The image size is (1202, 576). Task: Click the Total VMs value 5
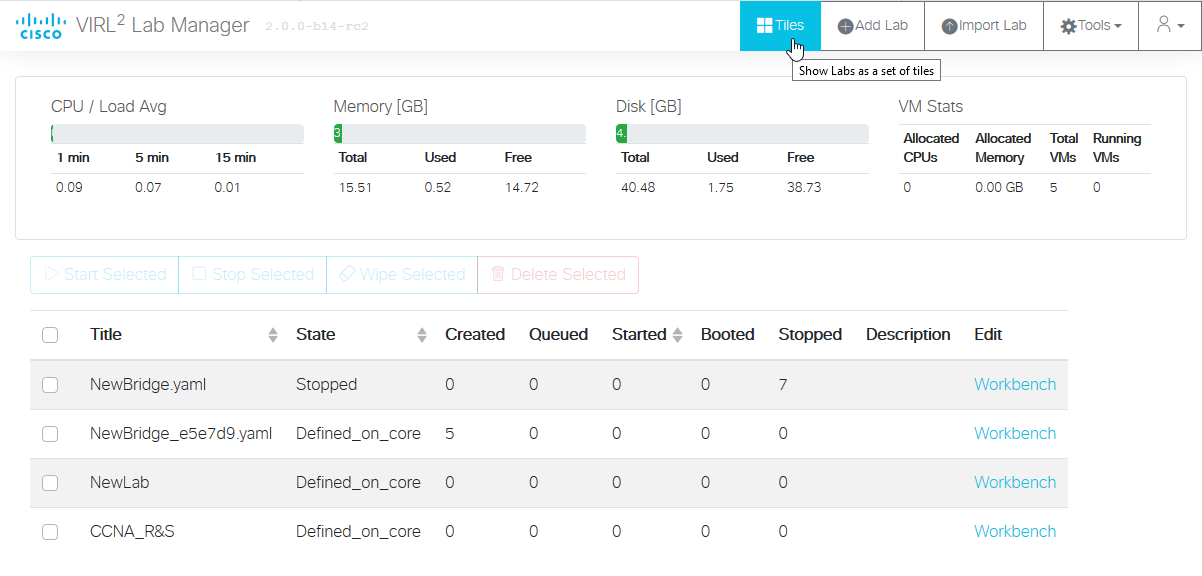pos(1053,187)
